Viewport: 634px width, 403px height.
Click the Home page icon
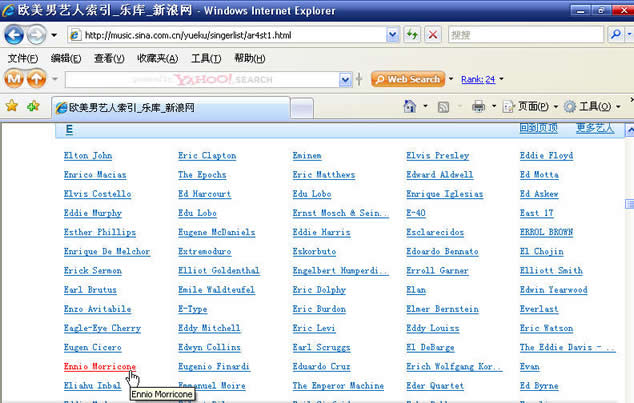click(410, 106)
